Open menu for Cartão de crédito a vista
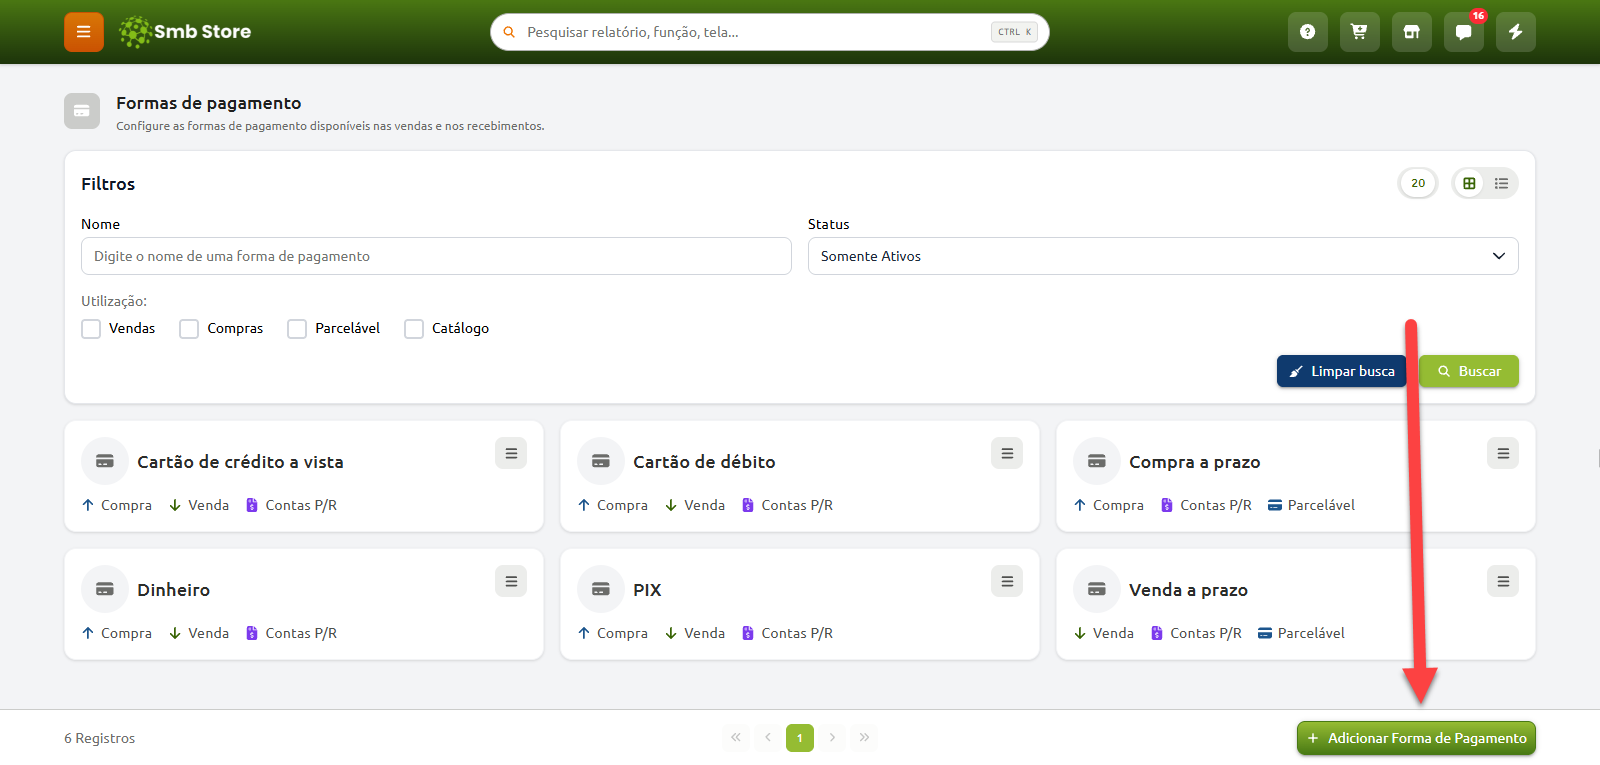Viewport: 1600px width, 765px height. 511,453
